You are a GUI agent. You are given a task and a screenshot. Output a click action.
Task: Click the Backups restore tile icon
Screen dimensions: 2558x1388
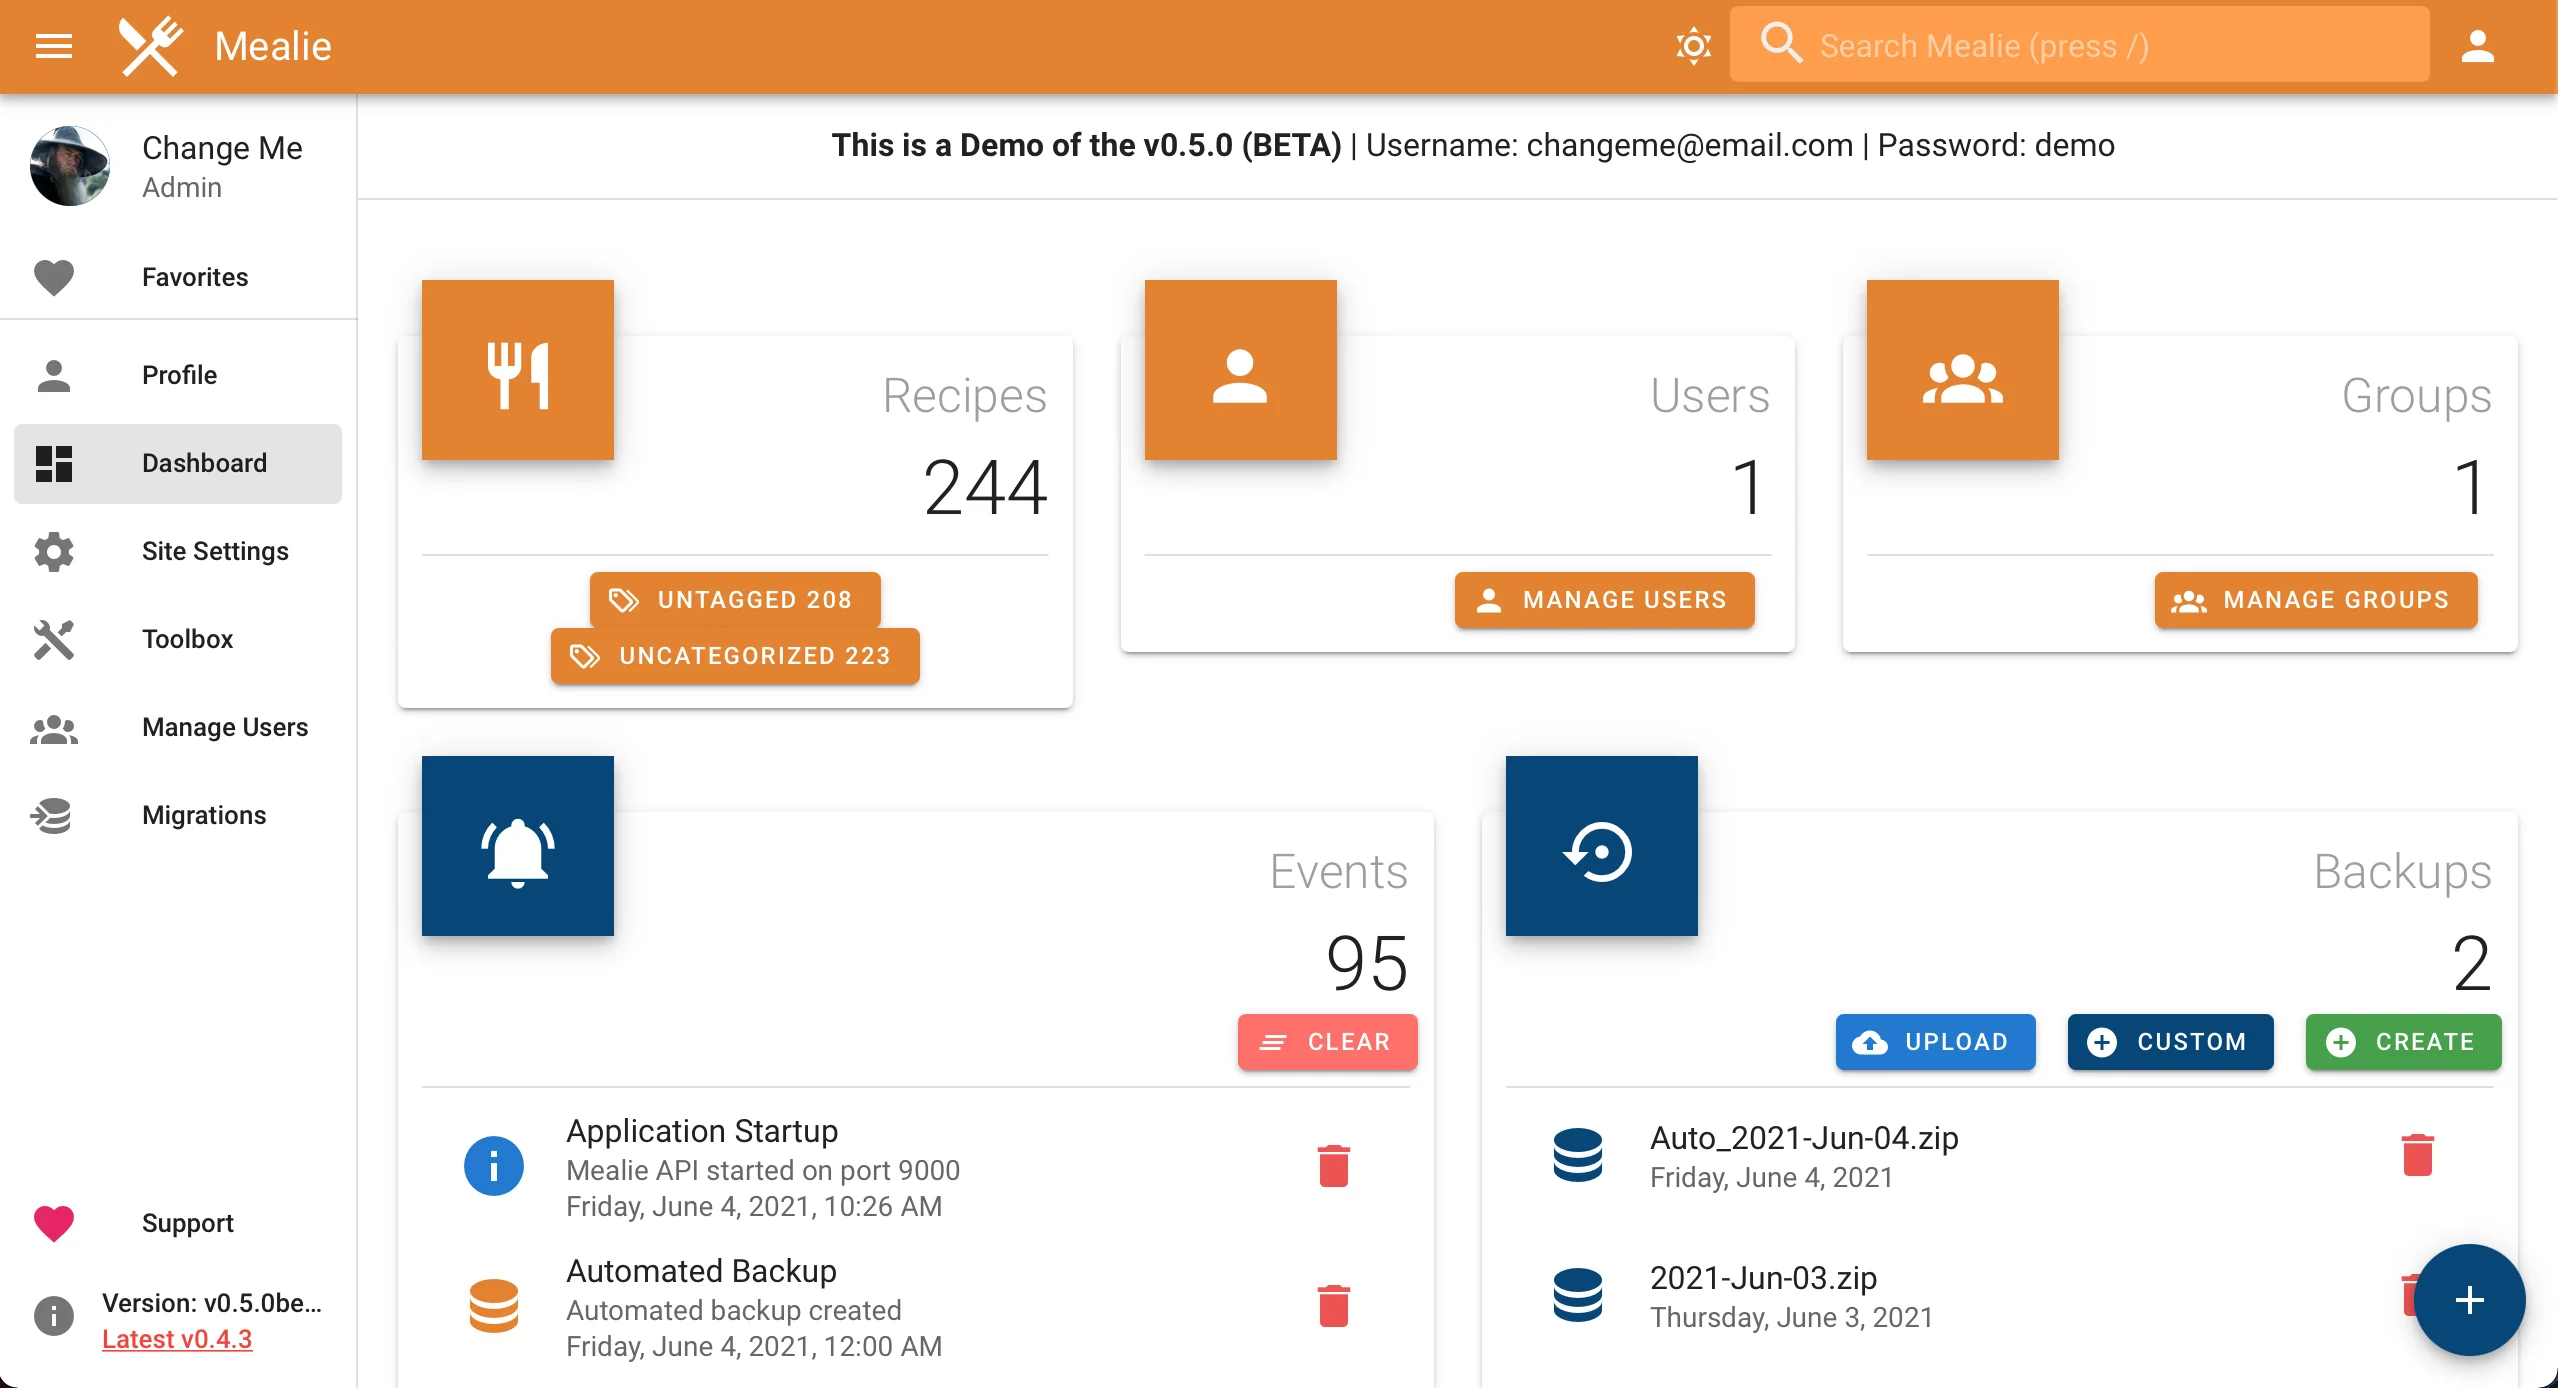[x=1601, y=846]
